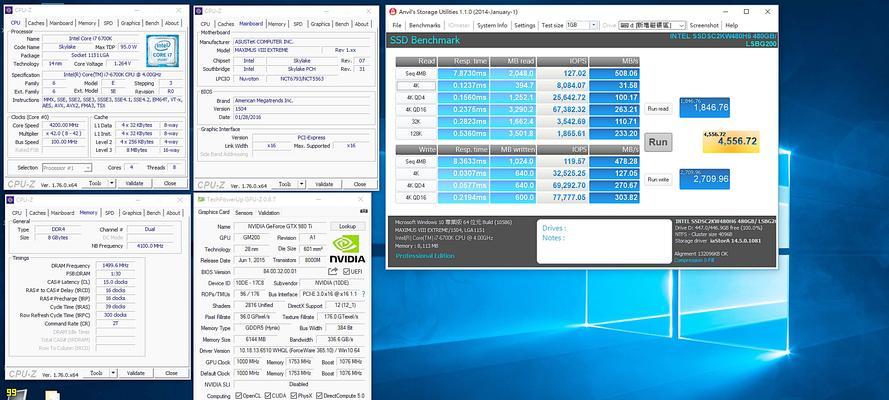The image size is (889, 400).
Task: Click Close button in CPU-Z Memory window
Action: [171, 373]
